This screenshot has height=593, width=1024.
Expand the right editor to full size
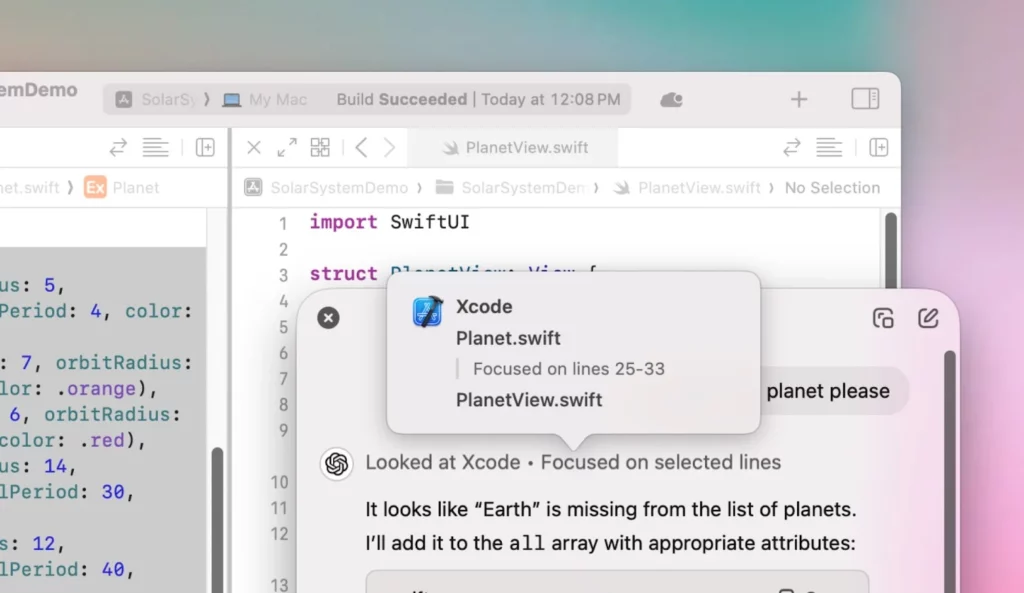tap(287, 148)
